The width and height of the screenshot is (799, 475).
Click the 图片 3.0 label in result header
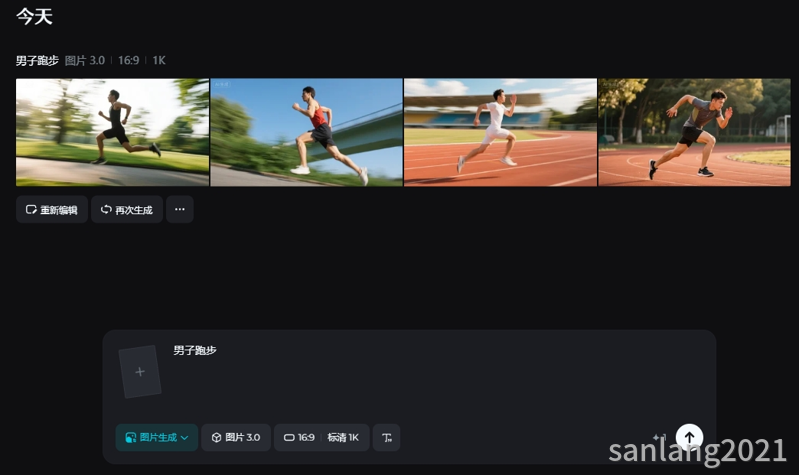pyautogui.click(x=85, y=61)
